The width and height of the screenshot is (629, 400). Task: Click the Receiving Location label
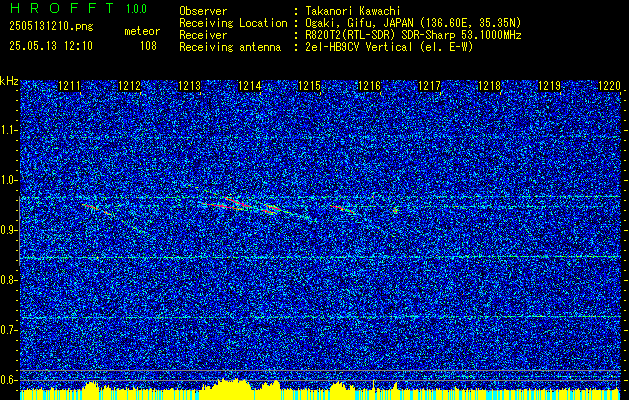coord(233,23)
